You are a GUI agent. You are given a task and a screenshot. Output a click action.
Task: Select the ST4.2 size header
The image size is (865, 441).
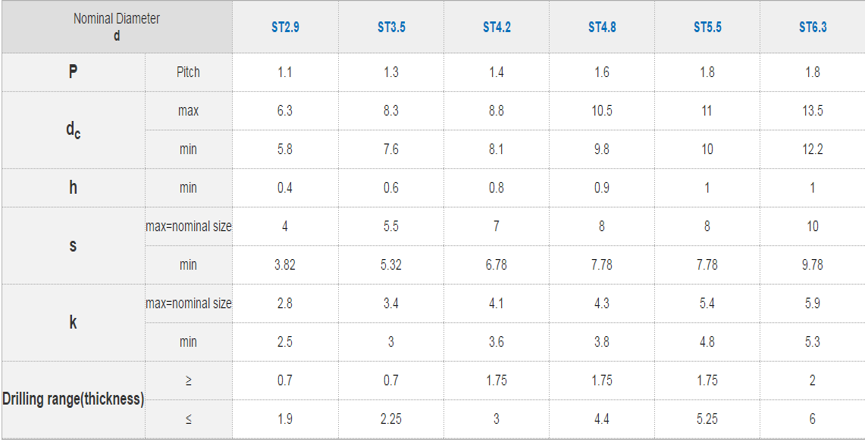(496, 27)
